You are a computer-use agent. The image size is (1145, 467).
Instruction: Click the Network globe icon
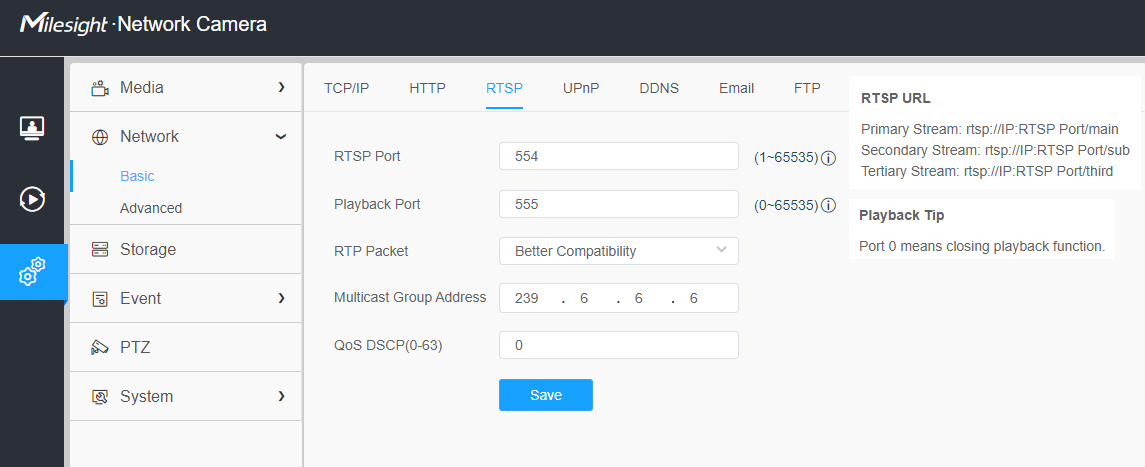pyautogui.click(x=99, y=137)
